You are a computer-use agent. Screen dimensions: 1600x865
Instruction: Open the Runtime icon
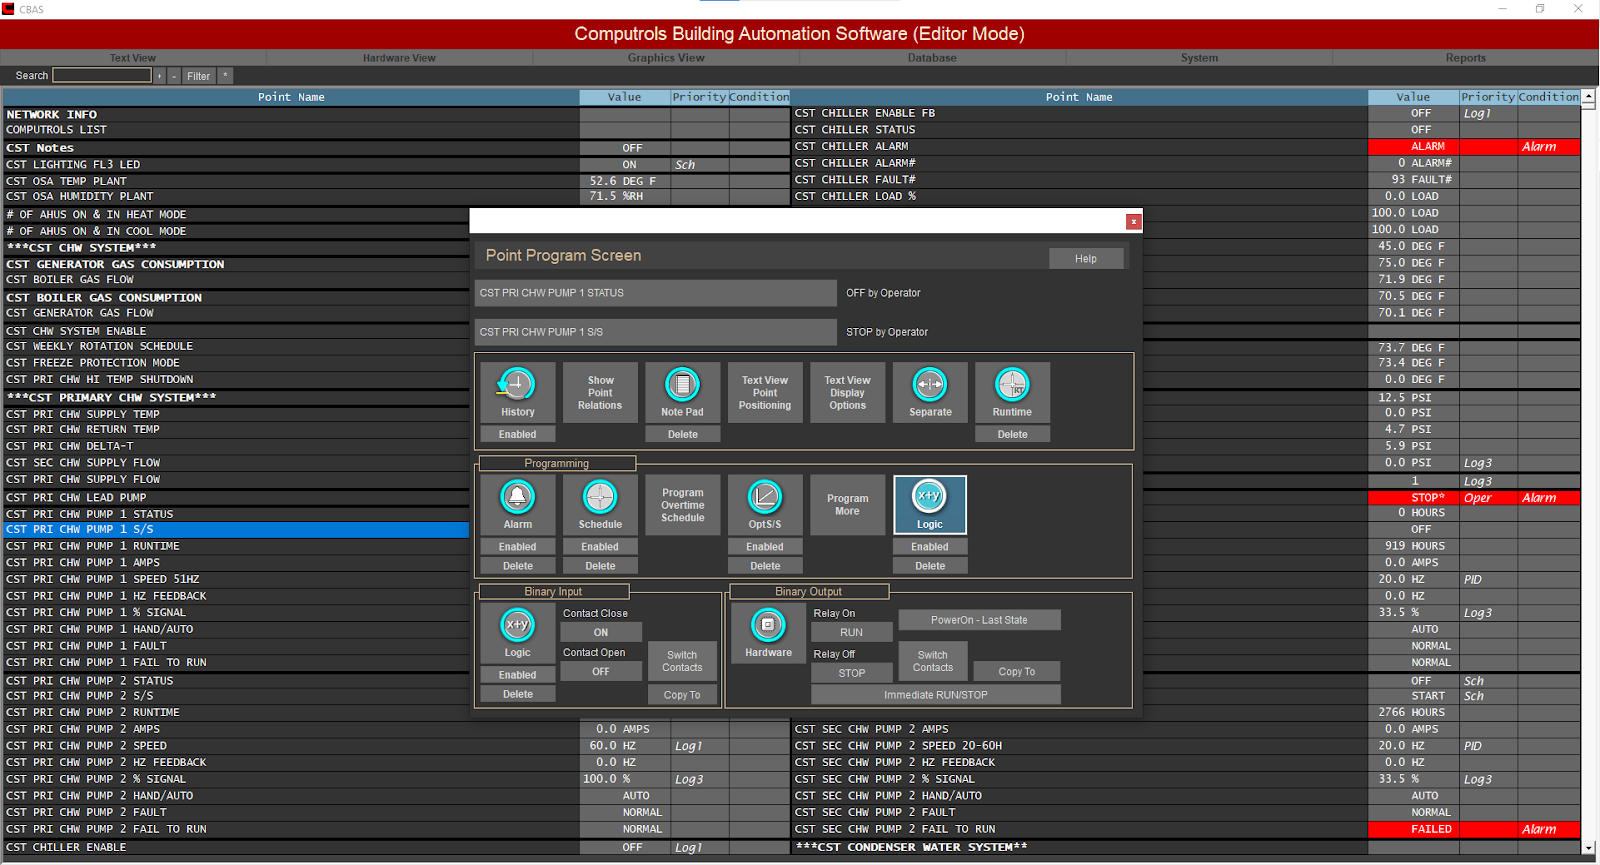pos(1012,392)
